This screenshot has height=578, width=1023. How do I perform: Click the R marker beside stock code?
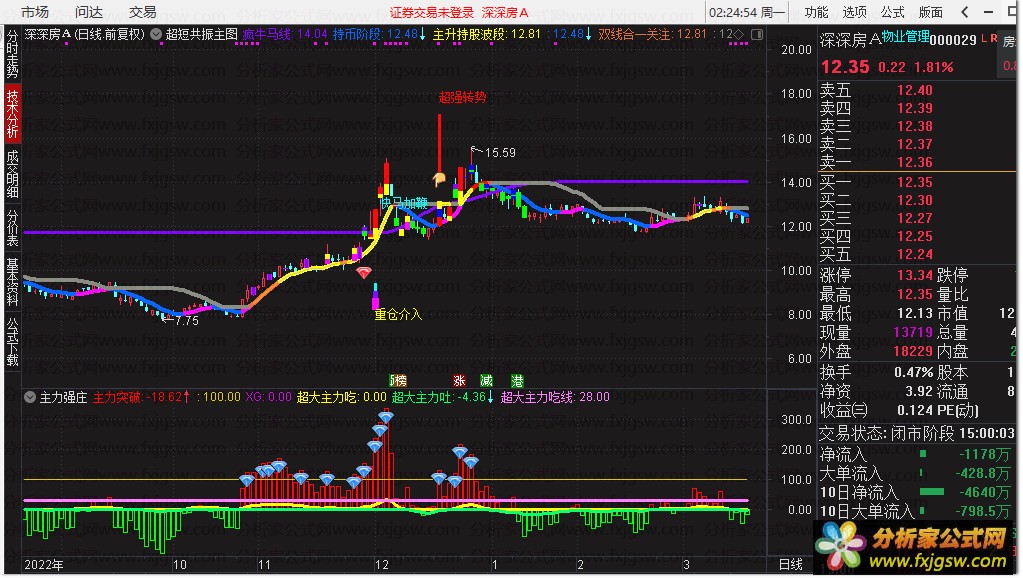pyautogui.click(x=994, y=38)
